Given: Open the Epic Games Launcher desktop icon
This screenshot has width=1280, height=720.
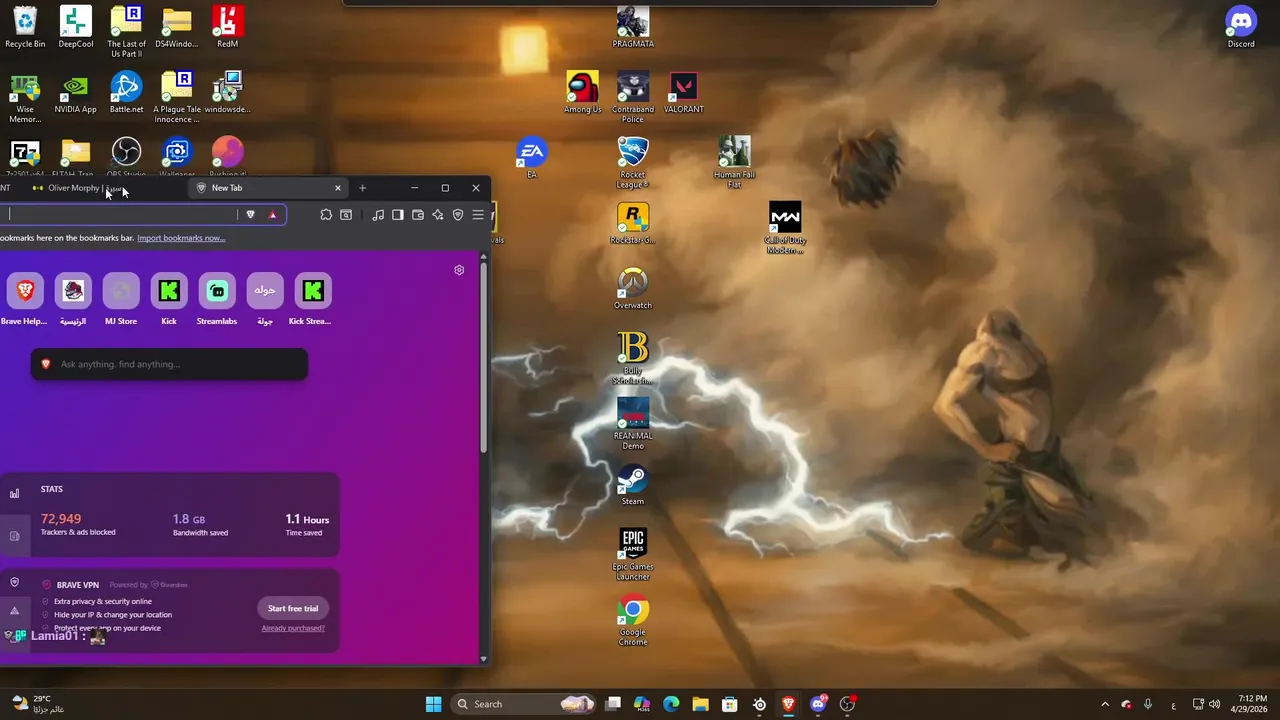Looking at the screenshot, I should tap(633, 554).
